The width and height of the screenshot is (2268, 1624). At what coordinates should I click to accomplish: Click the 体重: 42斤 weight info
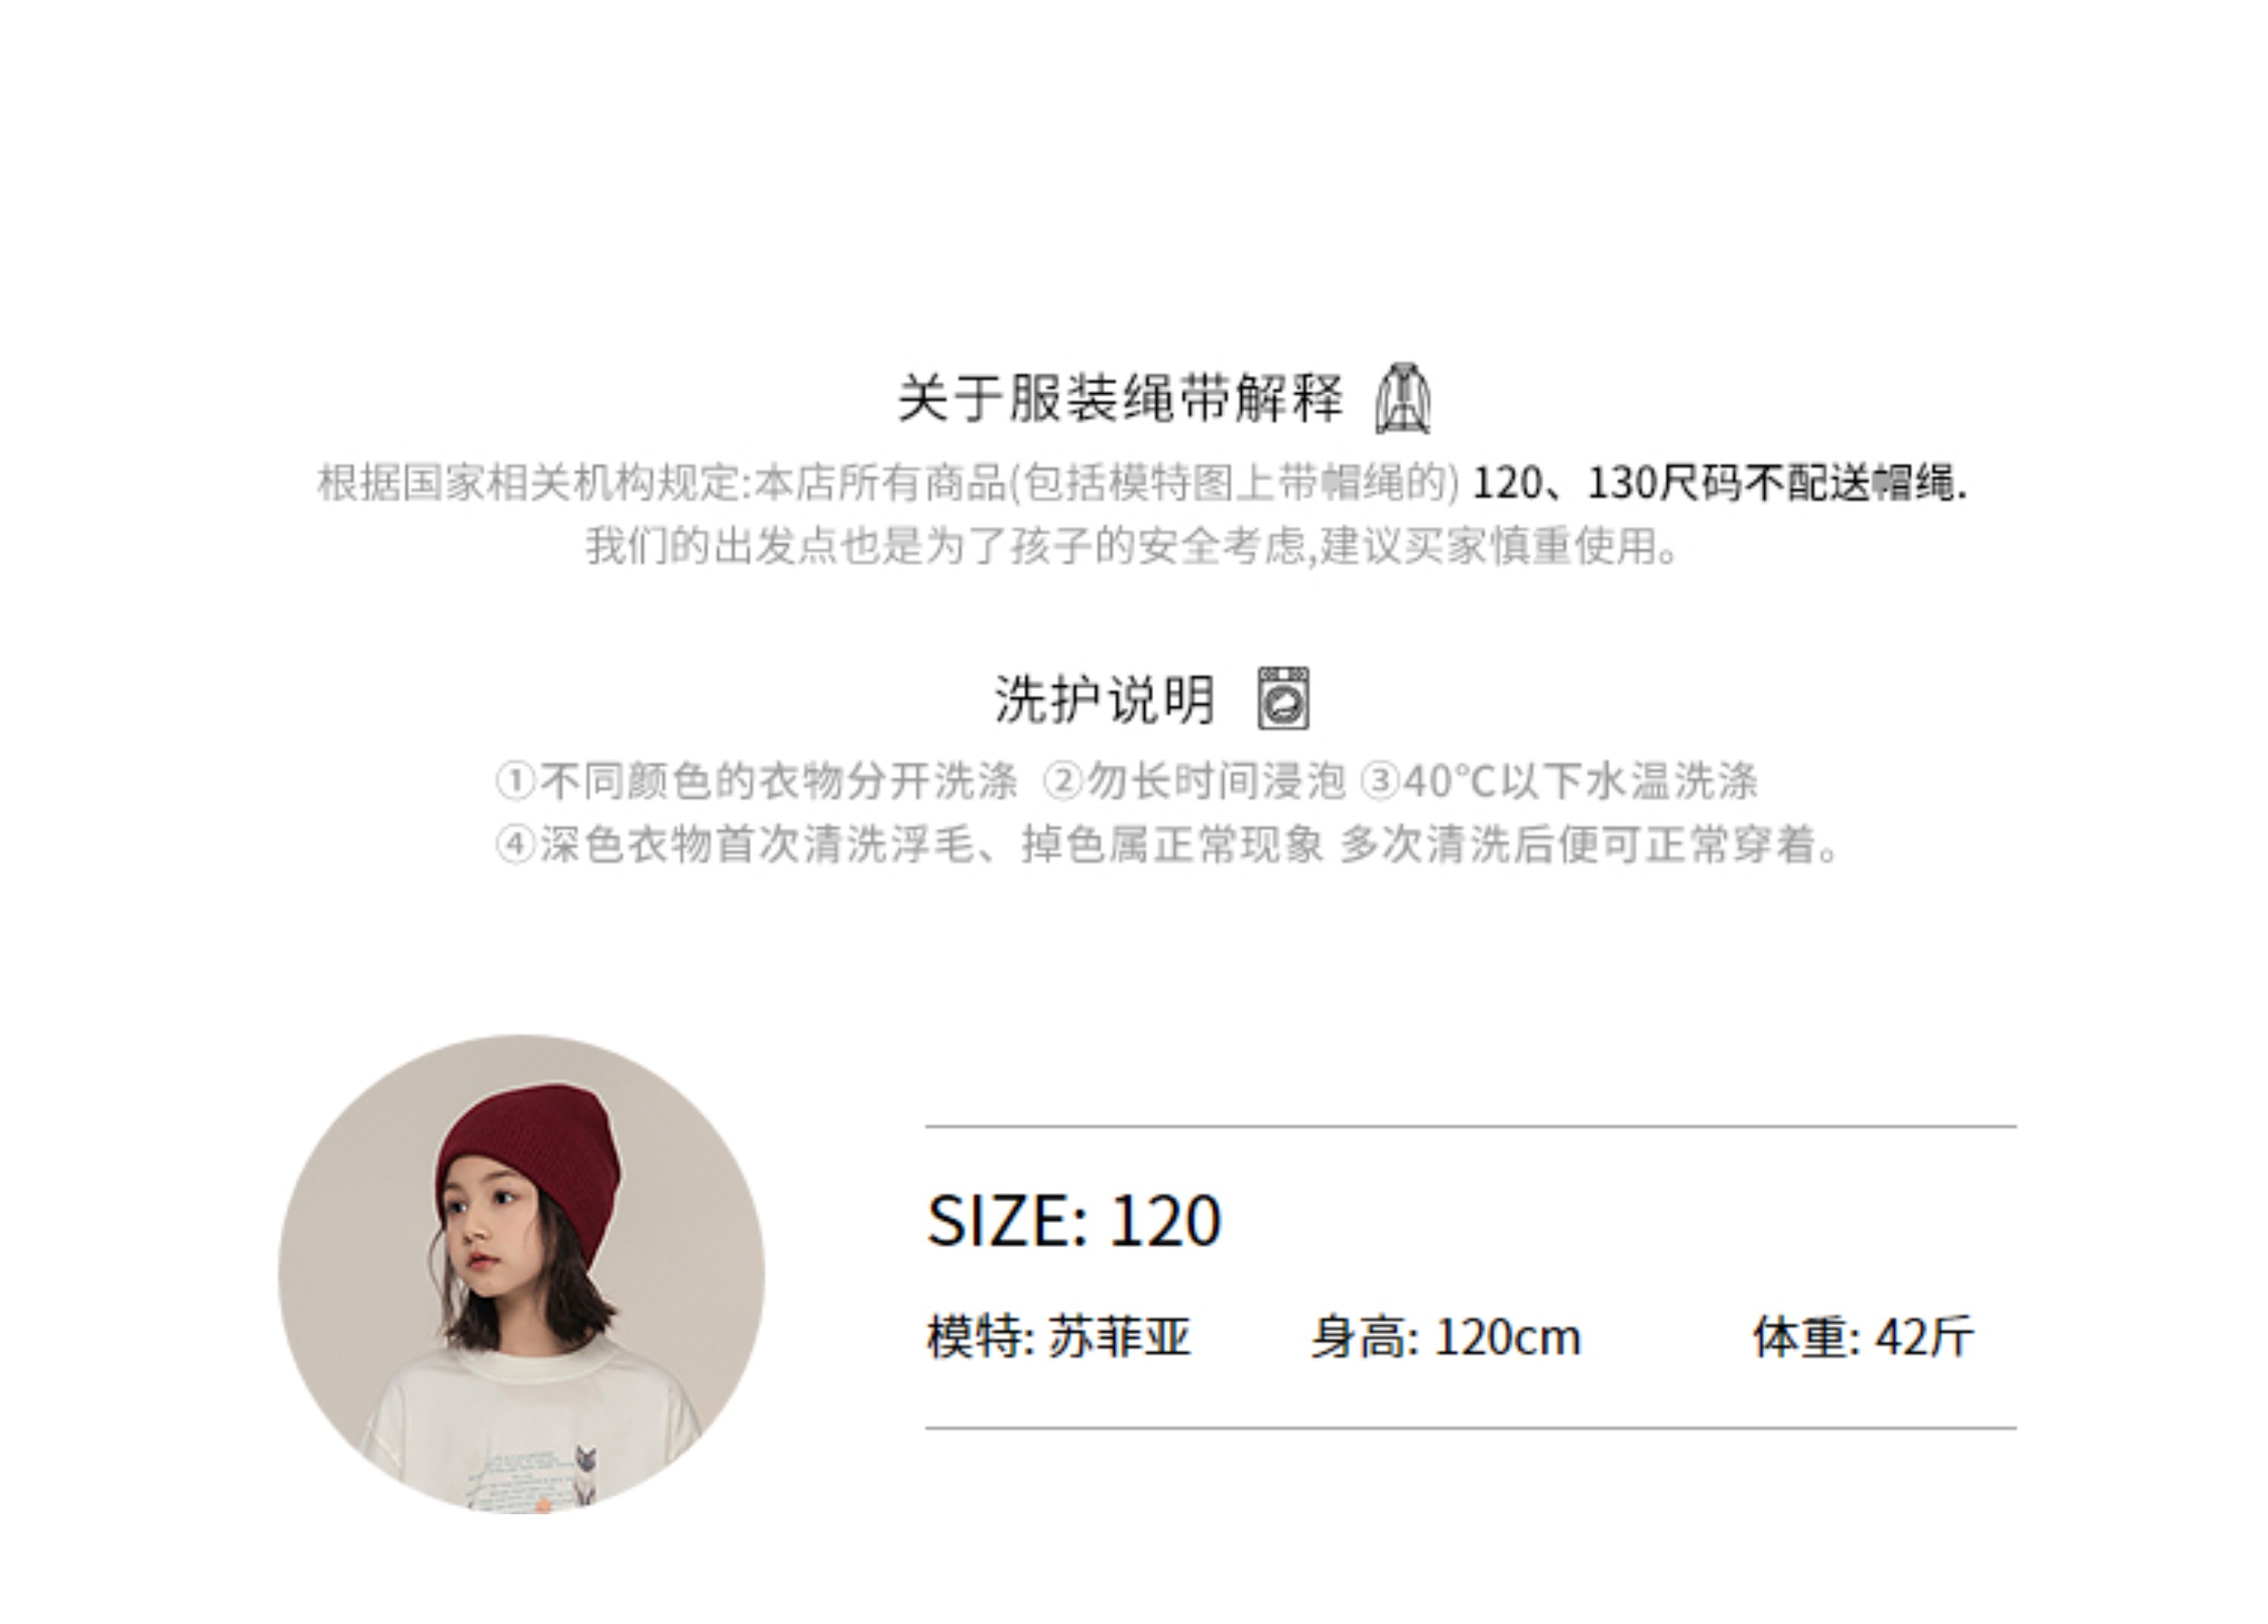click(x=1863, y=1337)
